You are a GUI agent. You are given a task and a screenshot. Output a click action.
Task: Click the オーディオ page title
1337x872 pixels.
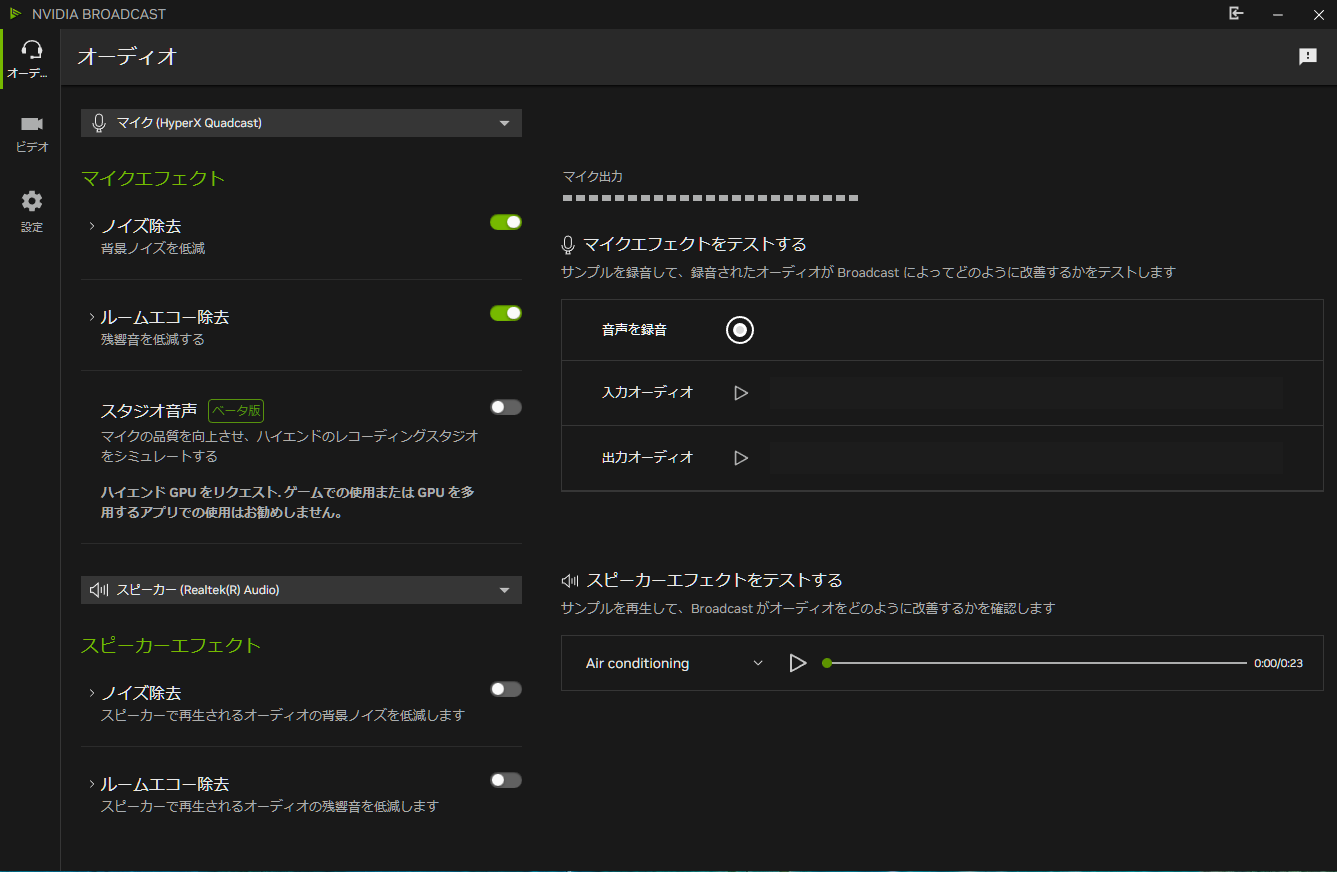pos(127,57)
